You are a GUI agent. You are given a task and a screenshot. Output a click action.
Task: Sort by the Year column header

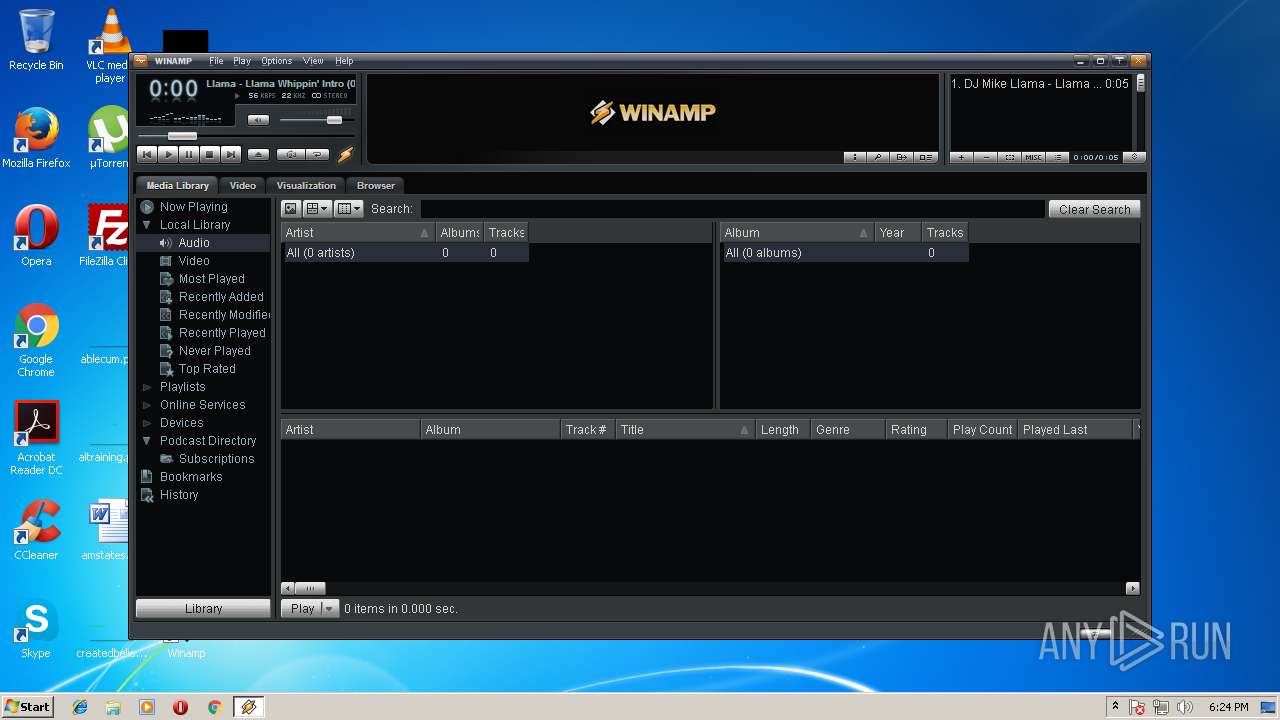point(898,233)
